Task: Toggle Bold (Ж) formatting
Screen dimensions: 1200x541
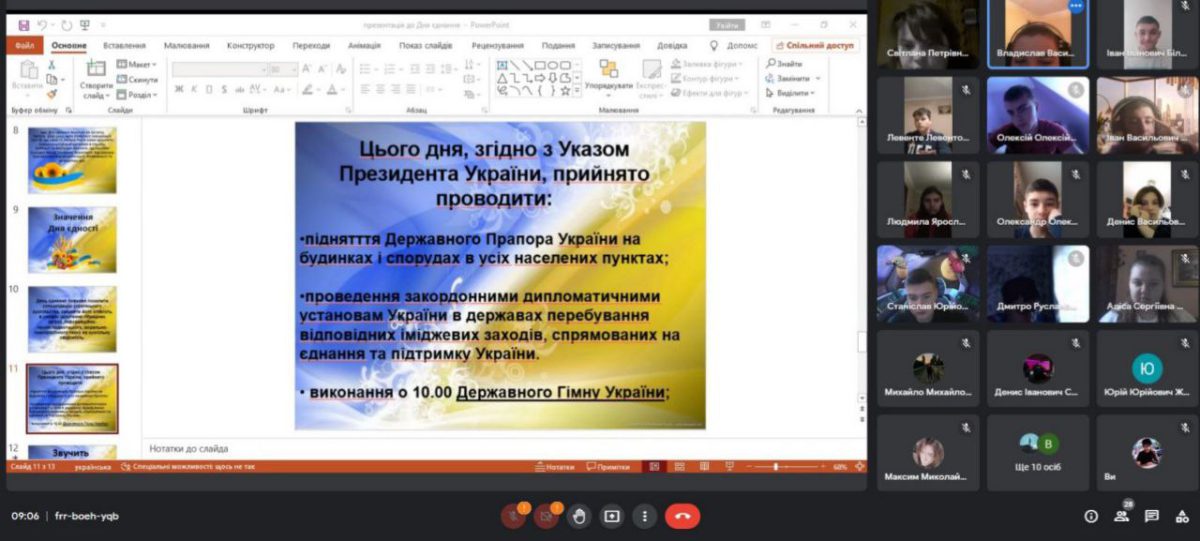Action: 180,89
